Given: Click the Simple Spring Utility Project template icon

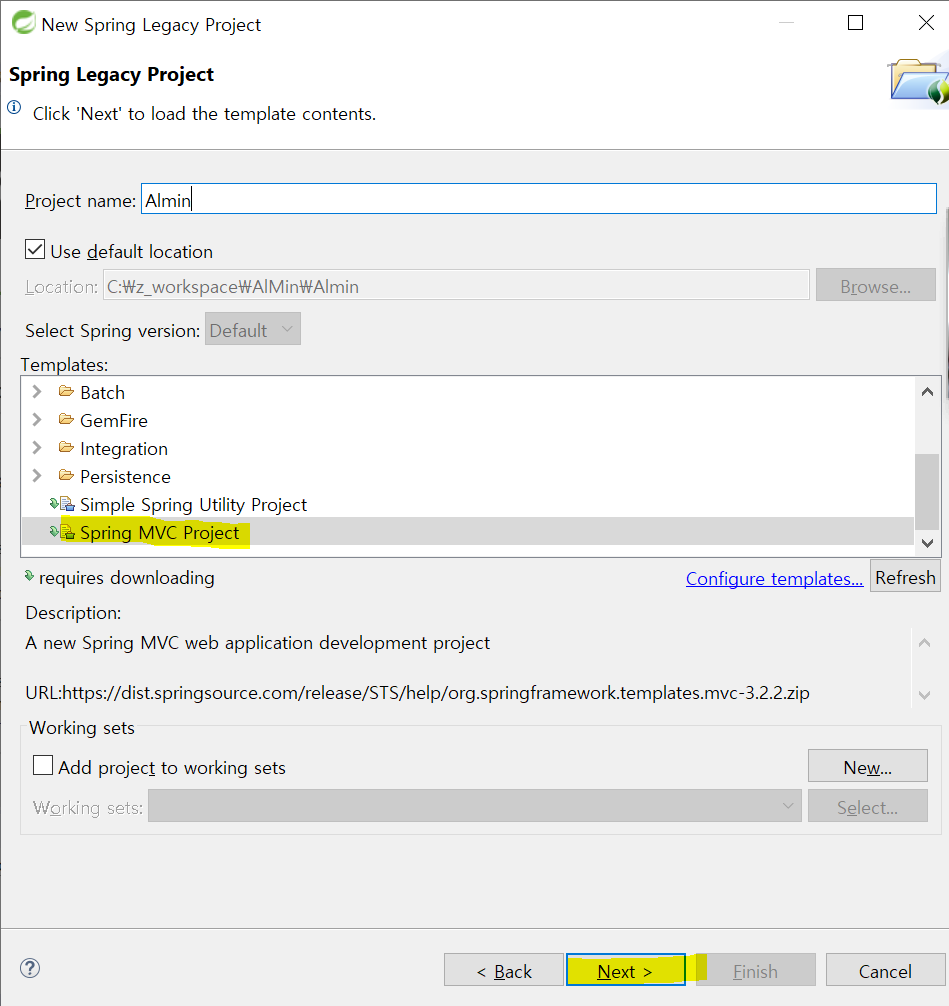Looking at the screenshot, I should click(x=63, y=504).
